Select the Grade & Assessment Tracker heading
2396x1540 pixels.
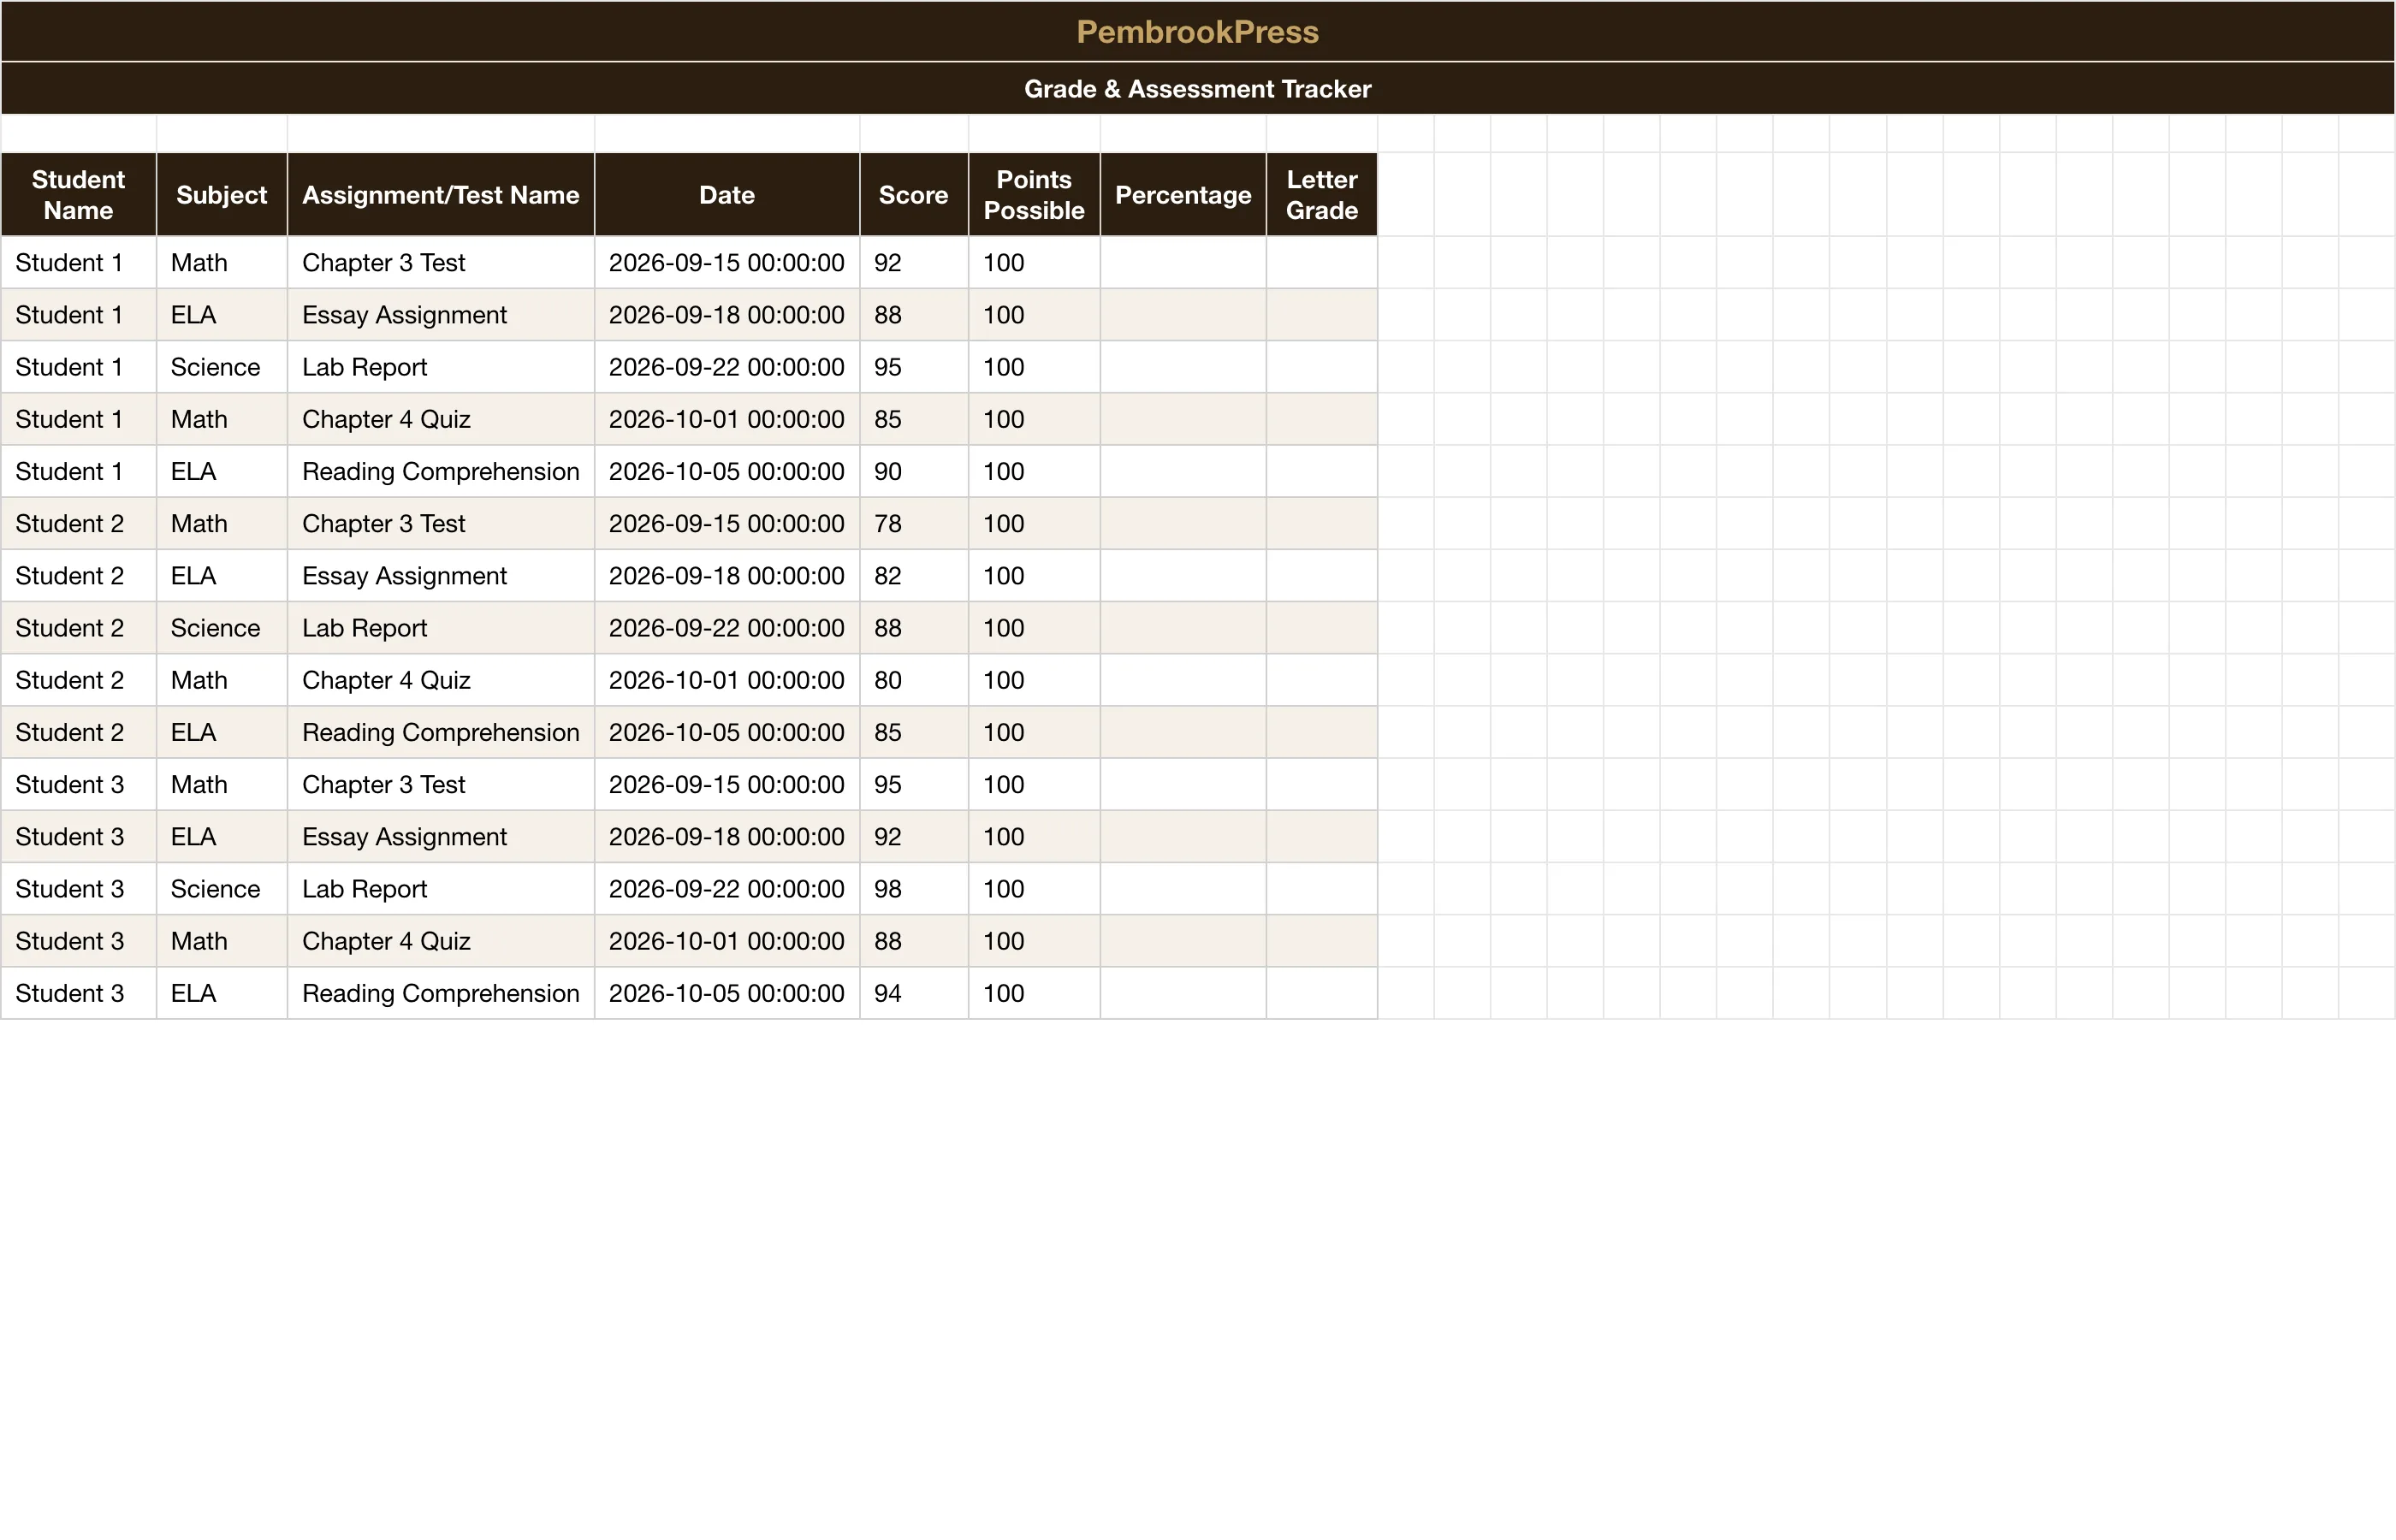1197,89
